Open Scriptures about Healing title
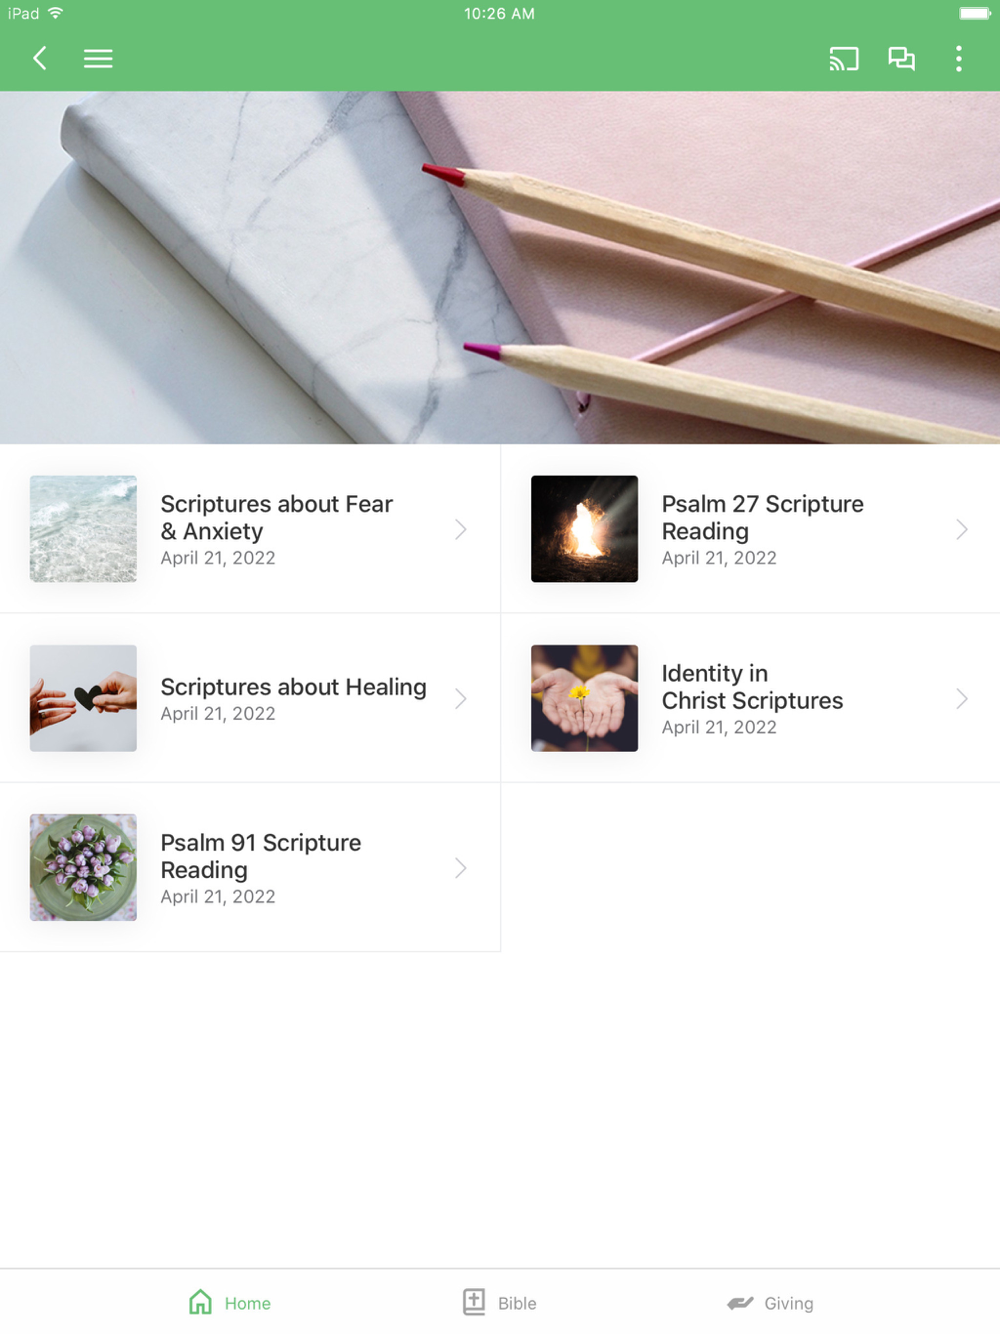 tap(294, 687)
